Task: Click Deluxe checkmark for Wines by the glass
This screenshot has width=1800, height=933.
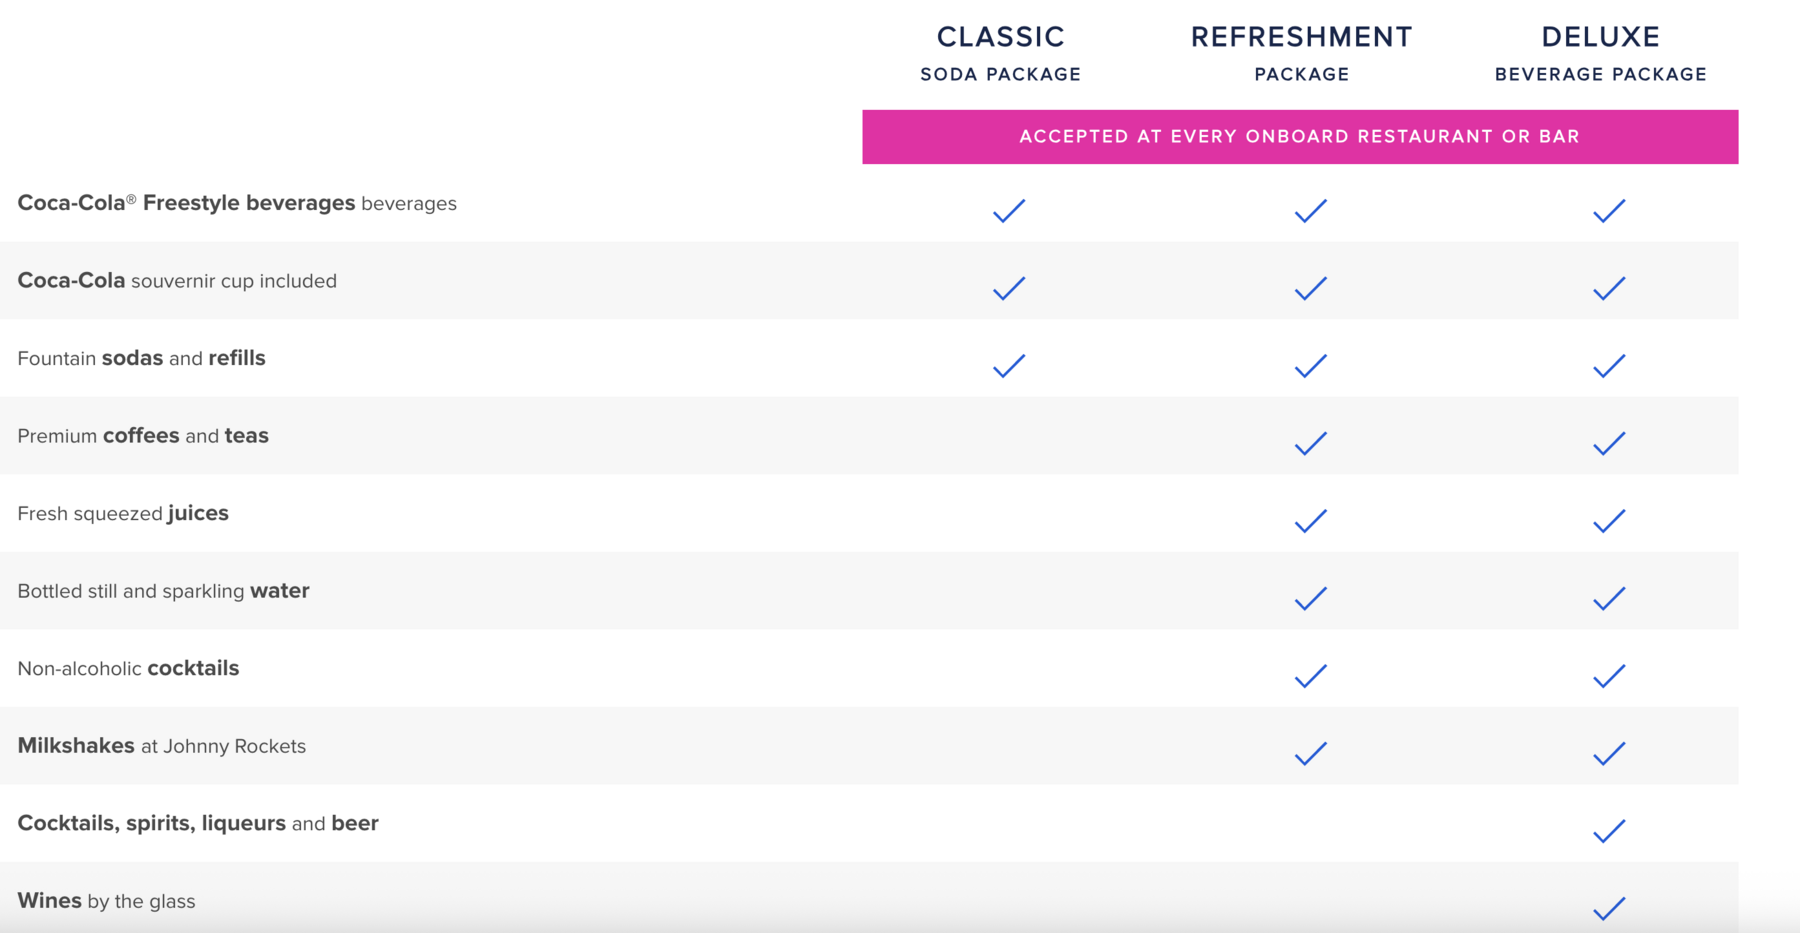Action: tap(1609, 908)
